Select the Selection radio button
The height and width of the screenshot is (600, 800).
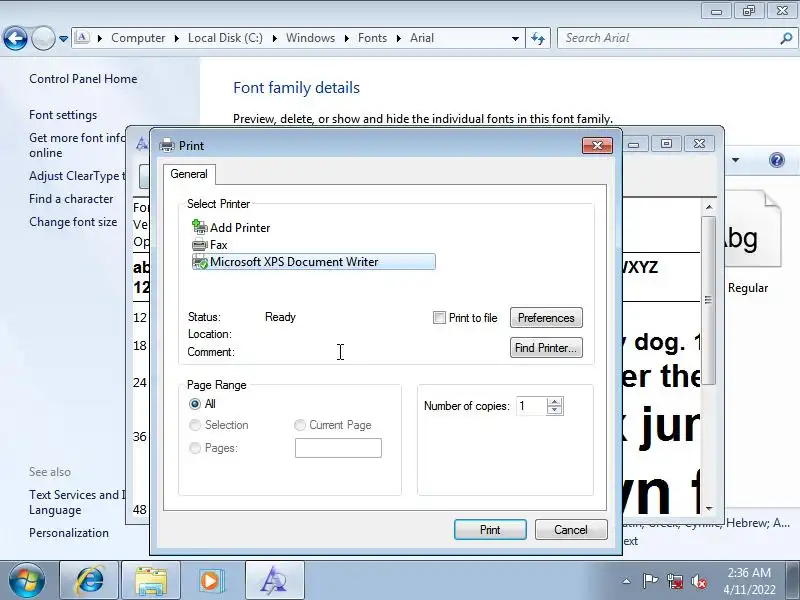[x=195, y=425]
